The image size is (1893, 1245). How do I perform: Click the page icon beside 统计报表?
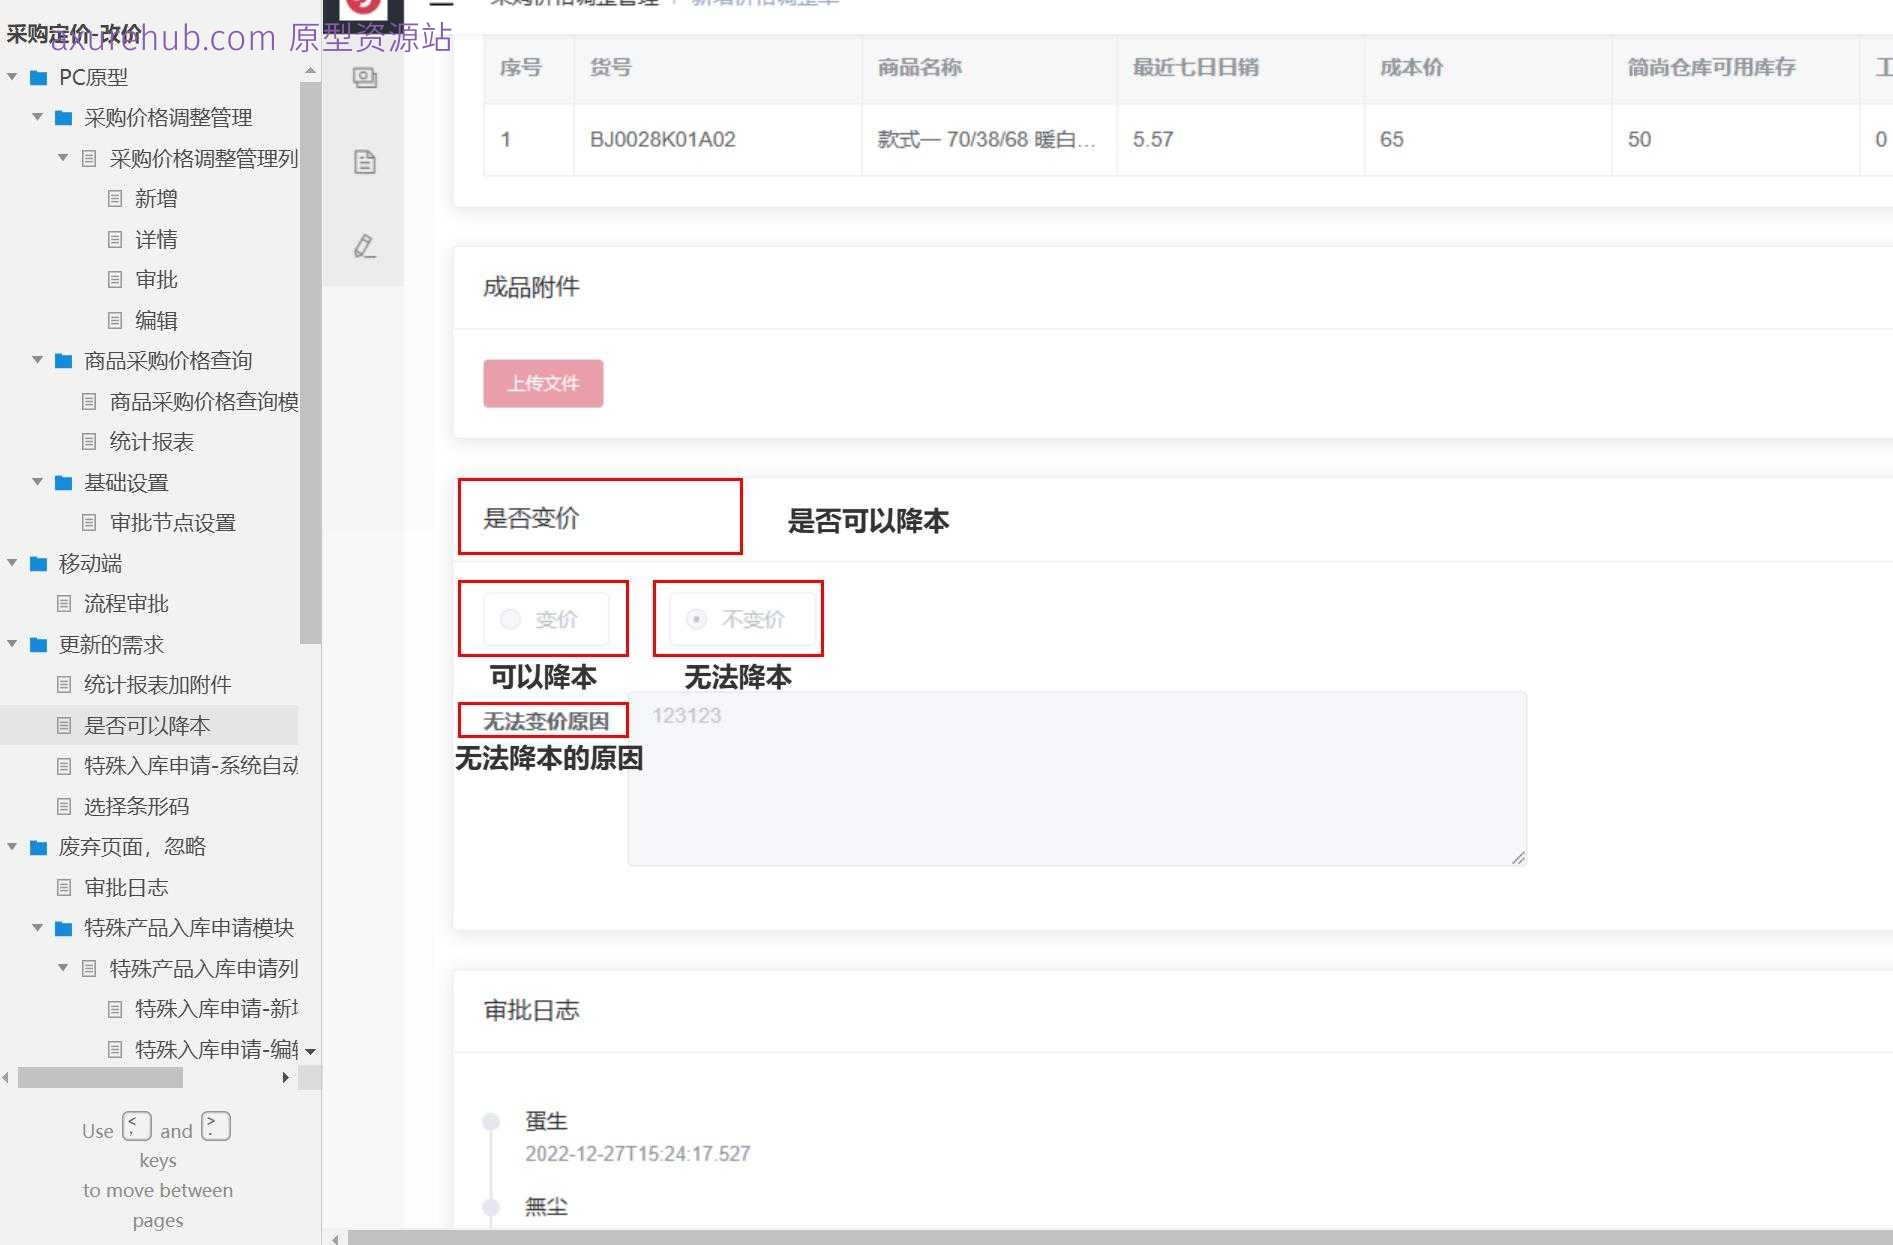click(90, 441)
